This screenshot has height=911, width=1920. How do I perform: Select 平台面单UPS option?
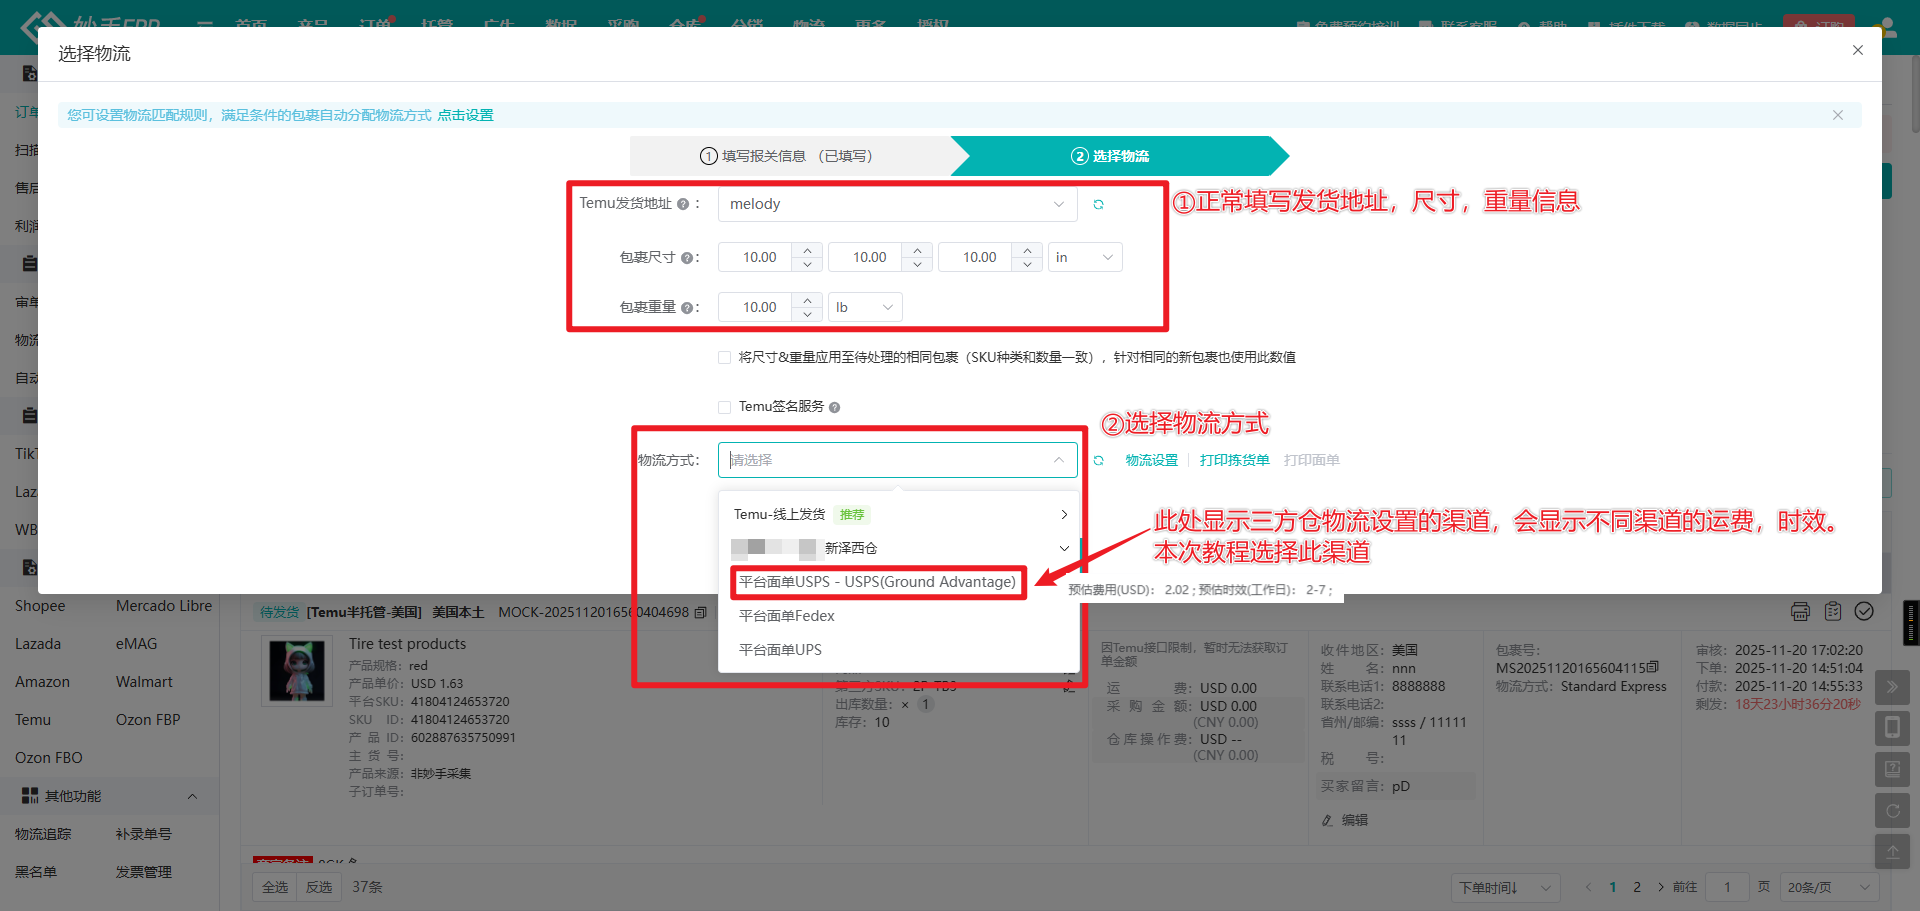pos(781,650)
